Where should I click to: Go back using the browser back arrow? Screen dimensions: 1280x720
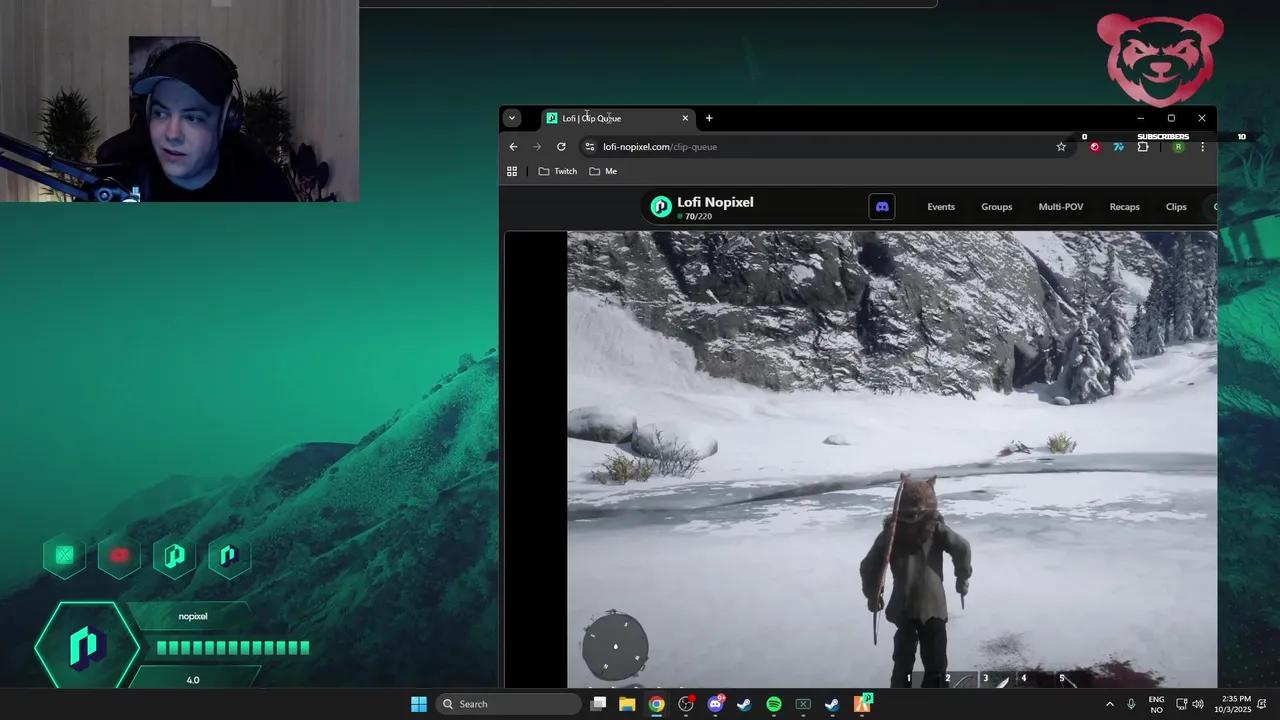point(514,147)
